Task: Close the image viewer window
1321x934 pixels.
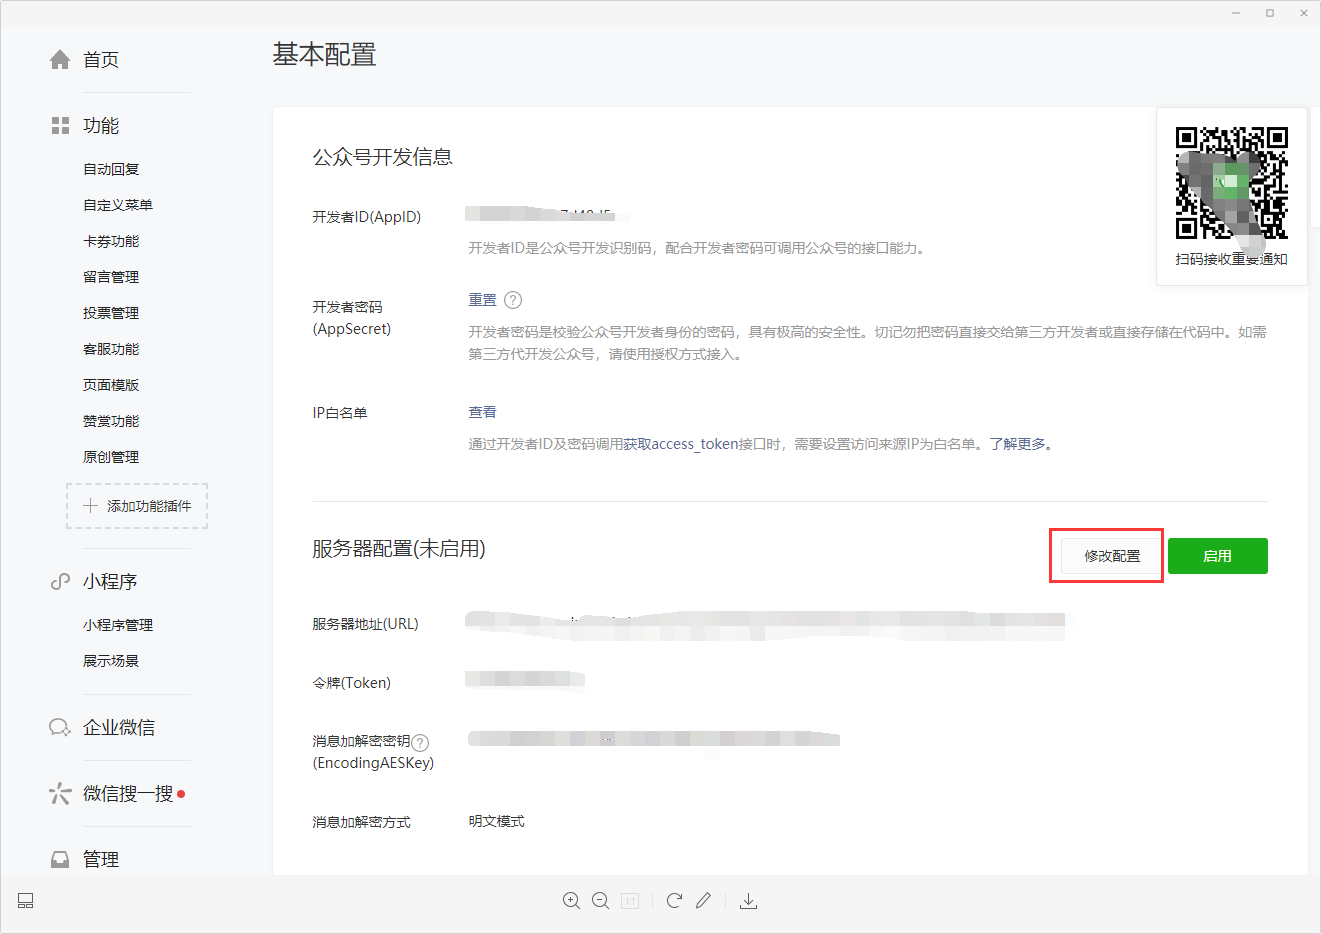Action: pyautogui.click(x=1304, y=13)
